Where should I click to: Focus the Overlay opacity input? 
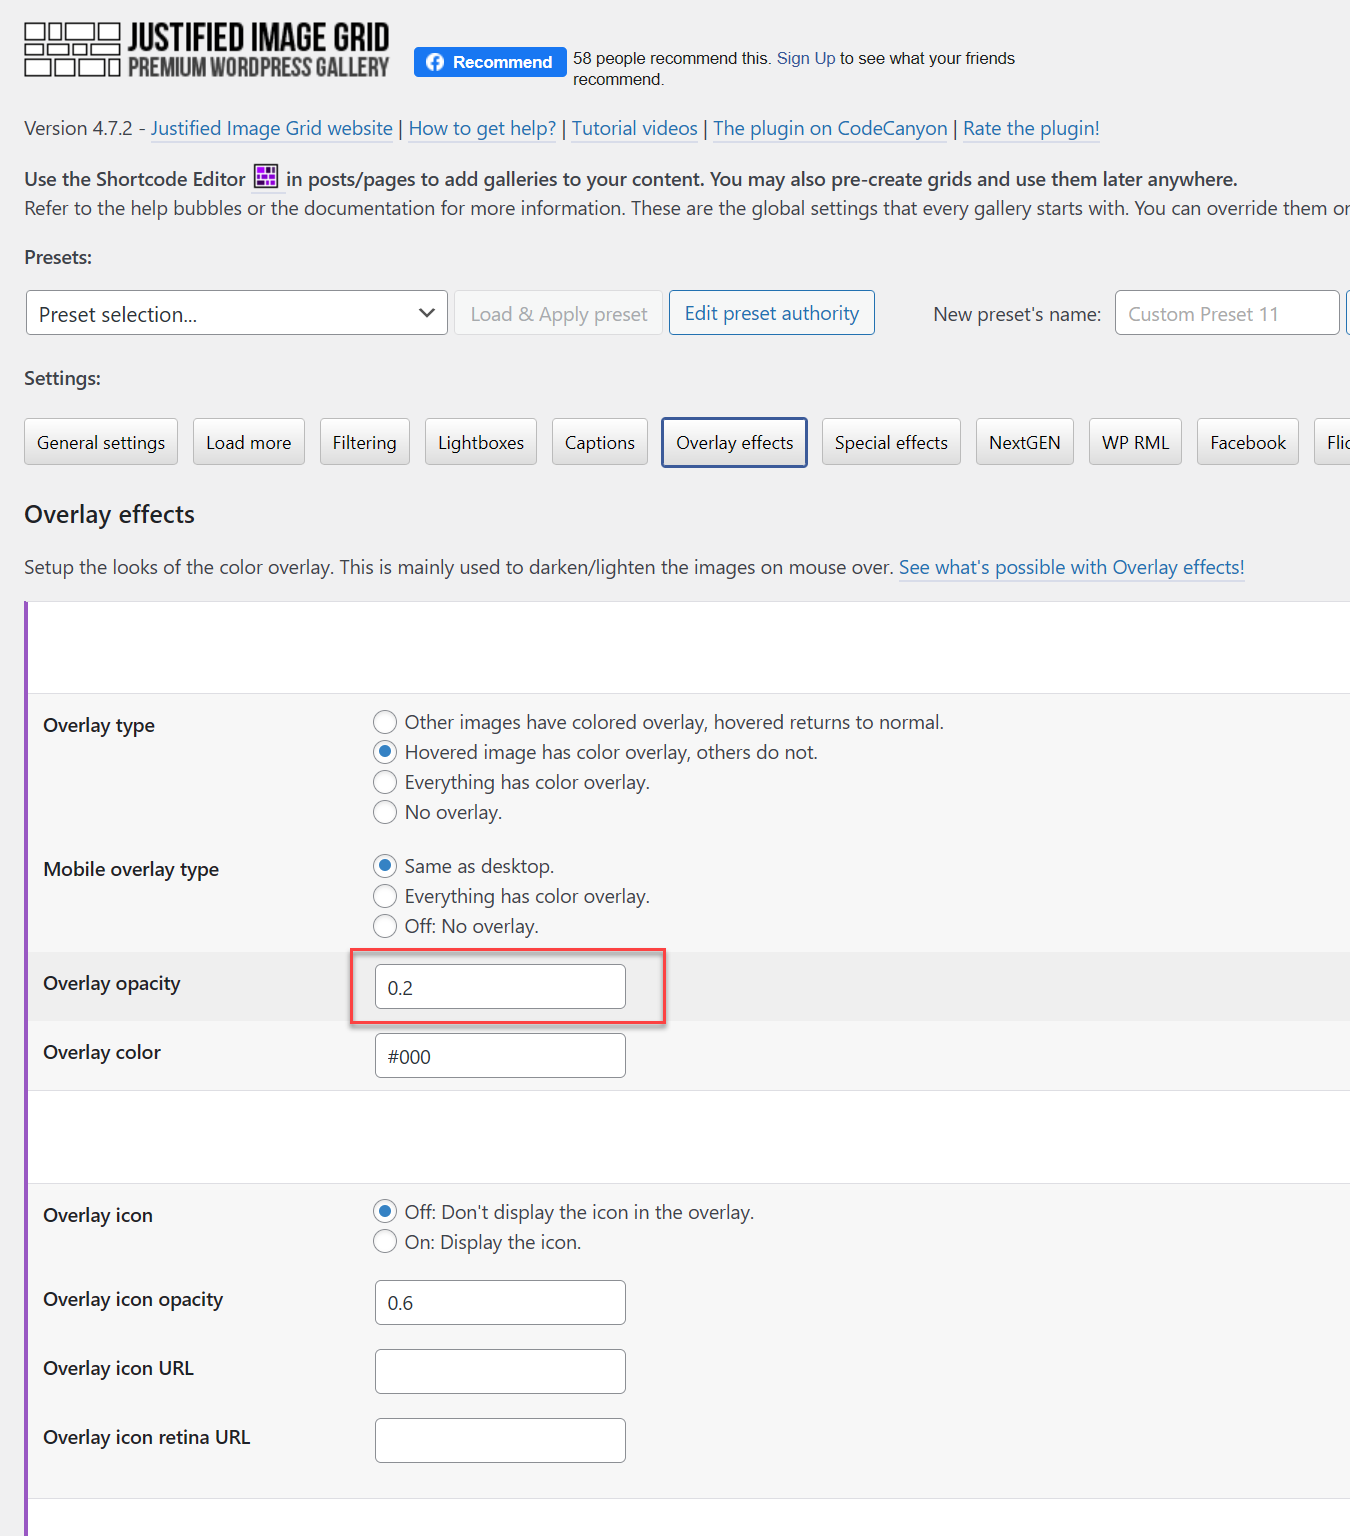click(500, 987)
